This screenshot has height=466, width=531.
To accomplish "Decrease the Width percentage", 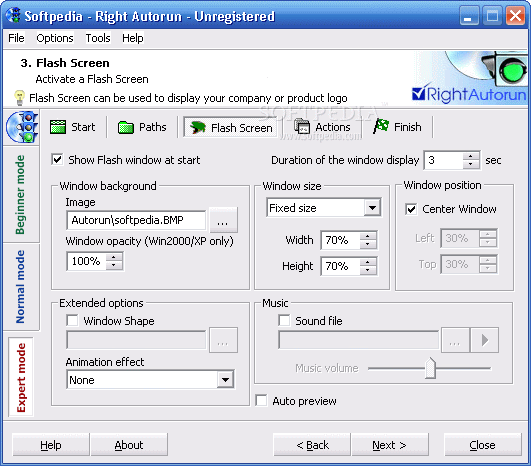I will tap(368, 244).
